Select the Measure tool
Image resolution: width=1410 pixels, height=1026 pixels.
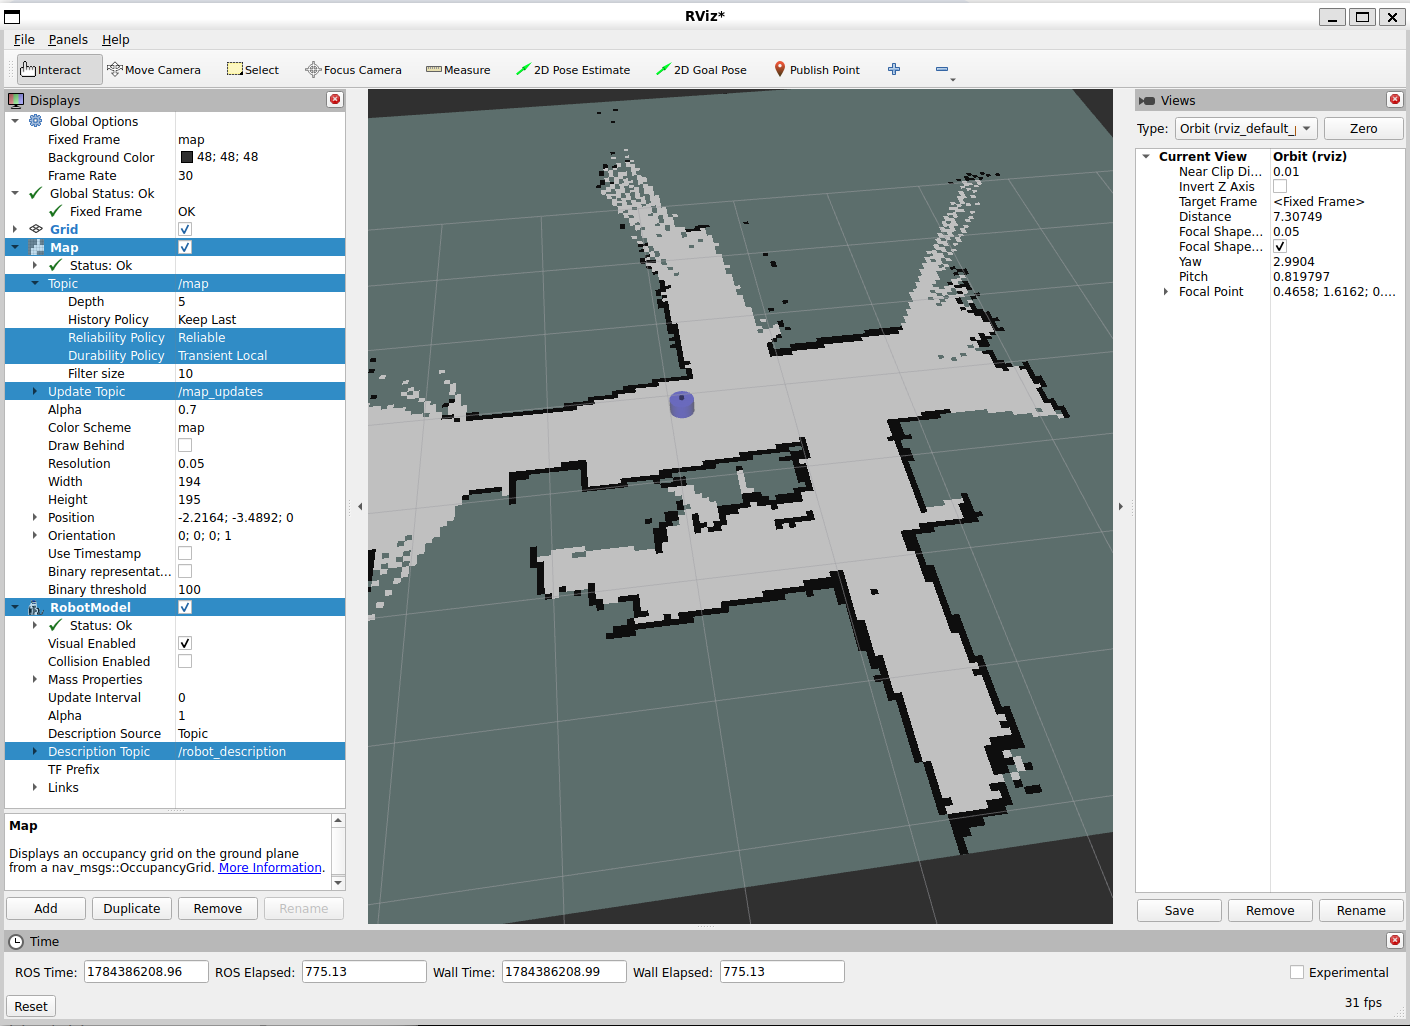[x=458, y=70]
